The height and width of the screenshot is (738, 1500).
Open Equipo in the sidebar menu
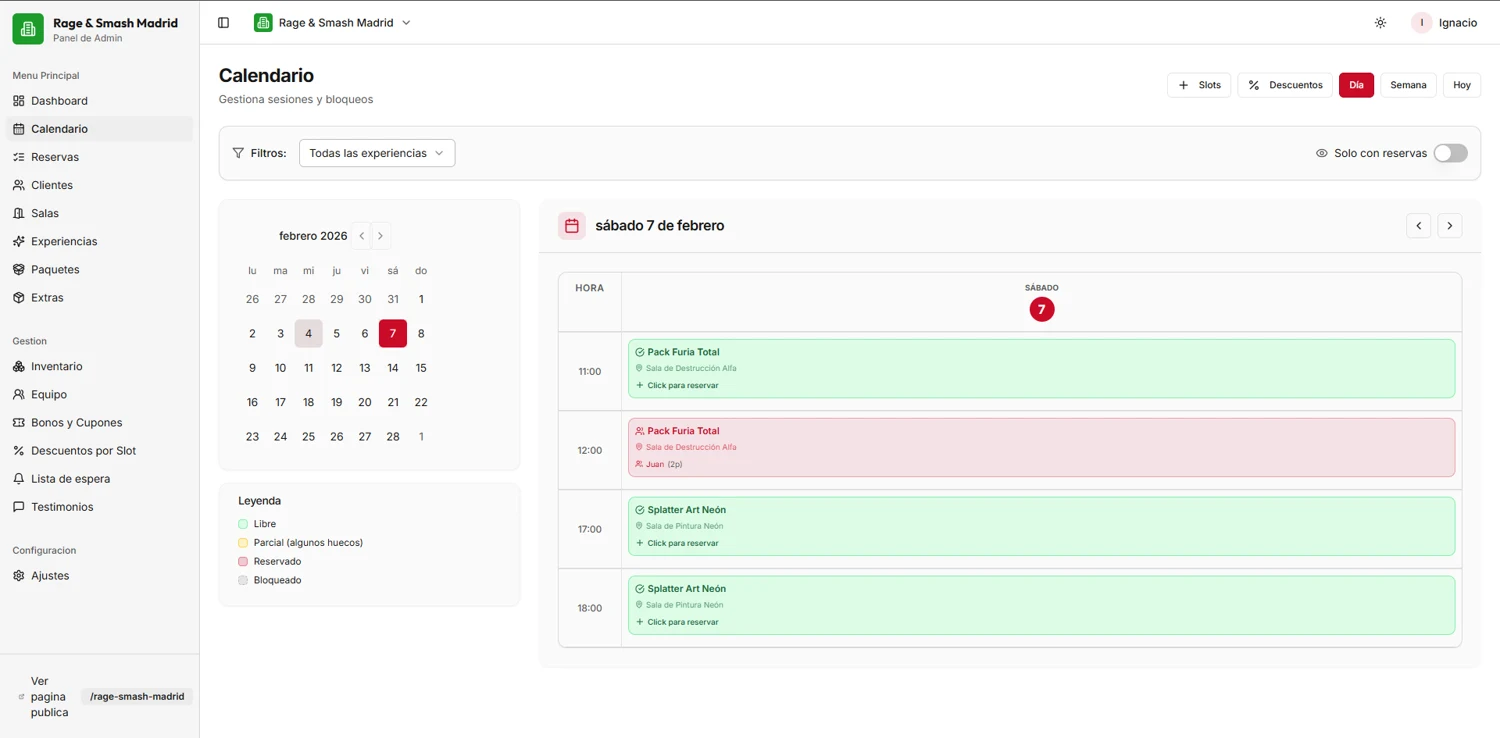99,394
